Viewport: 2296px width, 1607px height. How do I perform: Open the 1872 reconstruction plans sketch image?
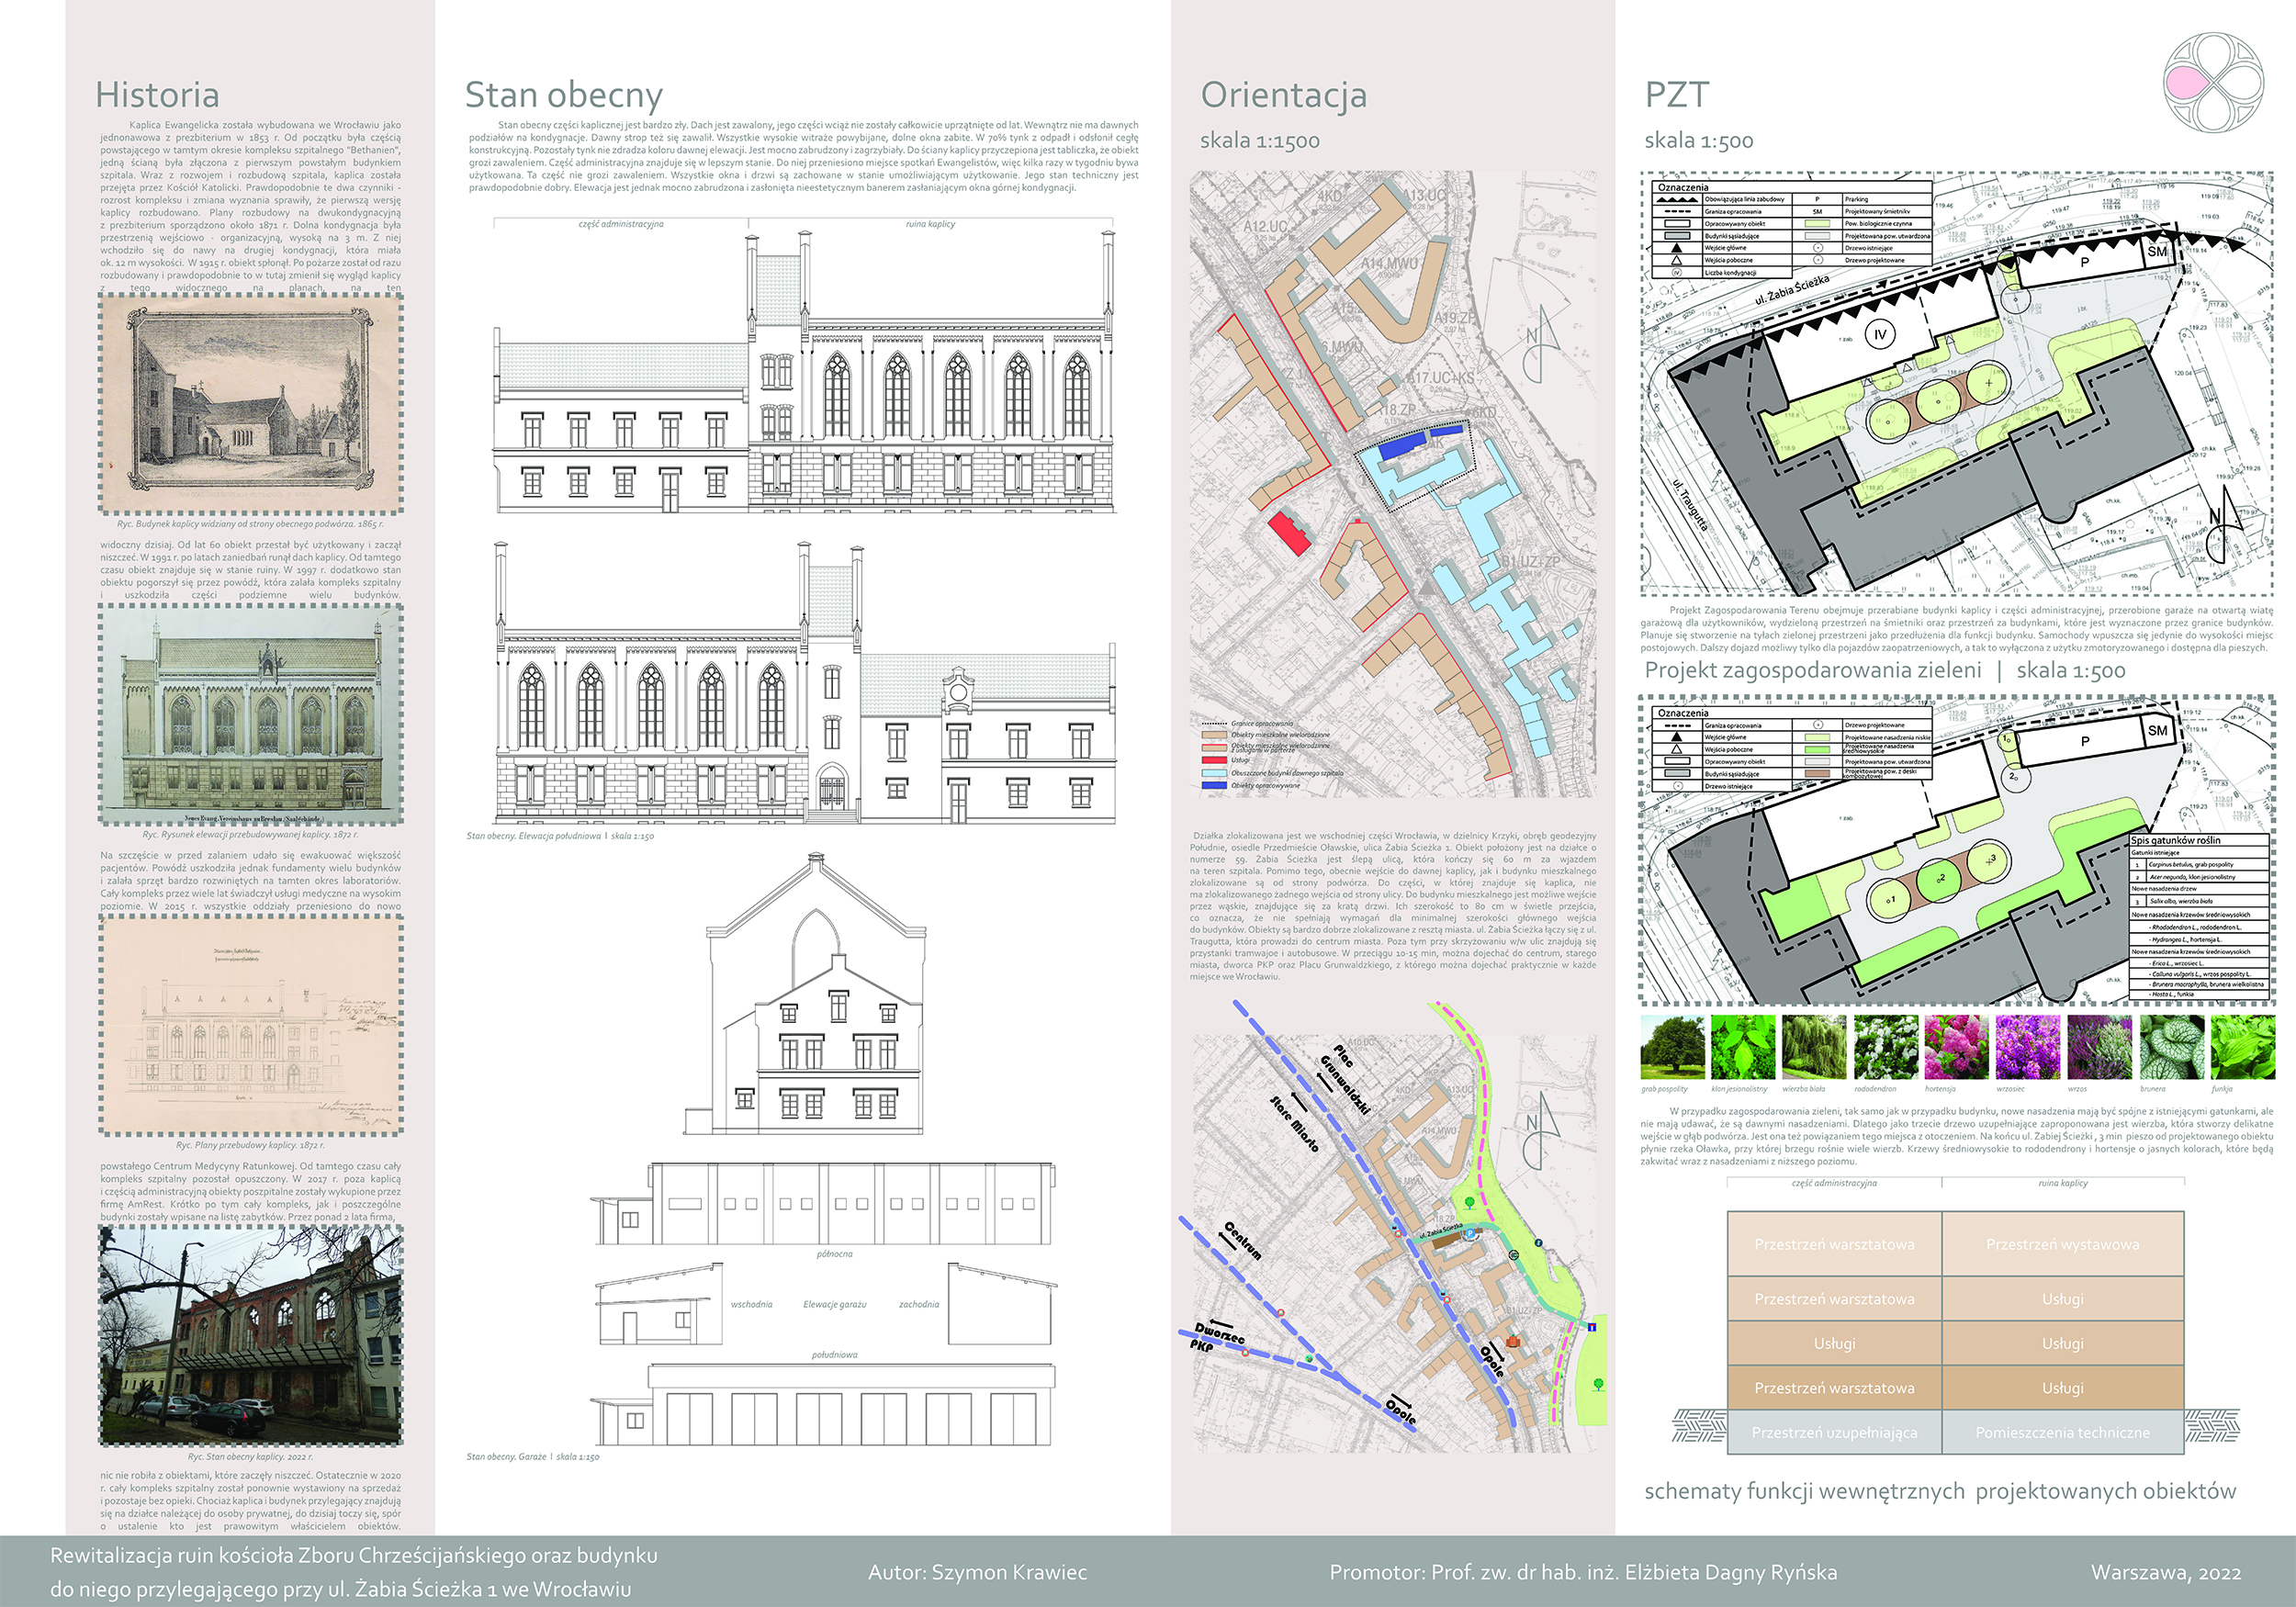[251, 1025]
